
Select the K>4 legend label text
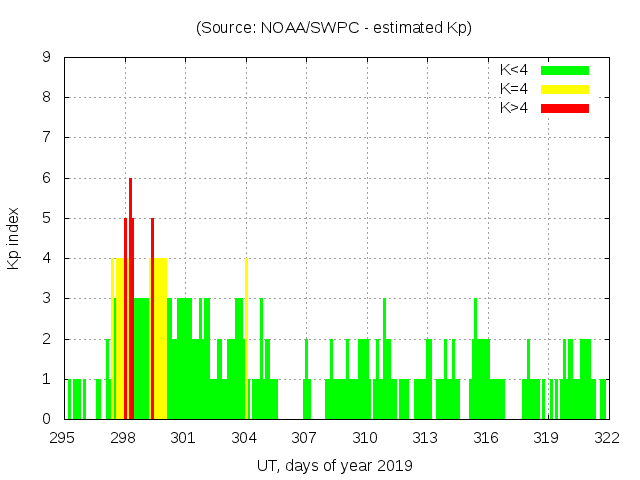515,108
